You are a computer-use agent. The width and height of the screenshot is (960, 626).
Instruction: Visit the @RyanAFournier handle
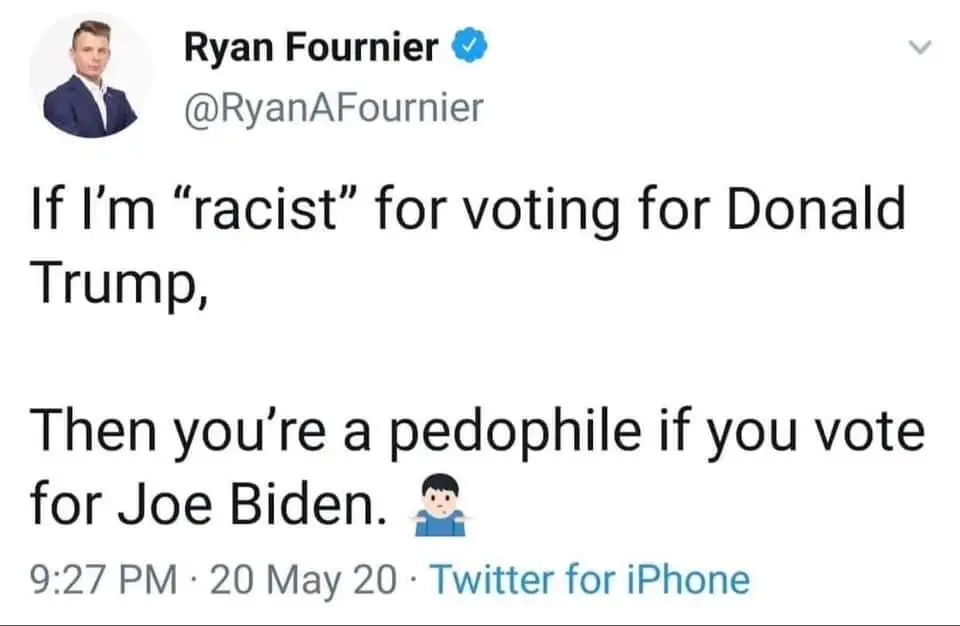coord(331,106)
